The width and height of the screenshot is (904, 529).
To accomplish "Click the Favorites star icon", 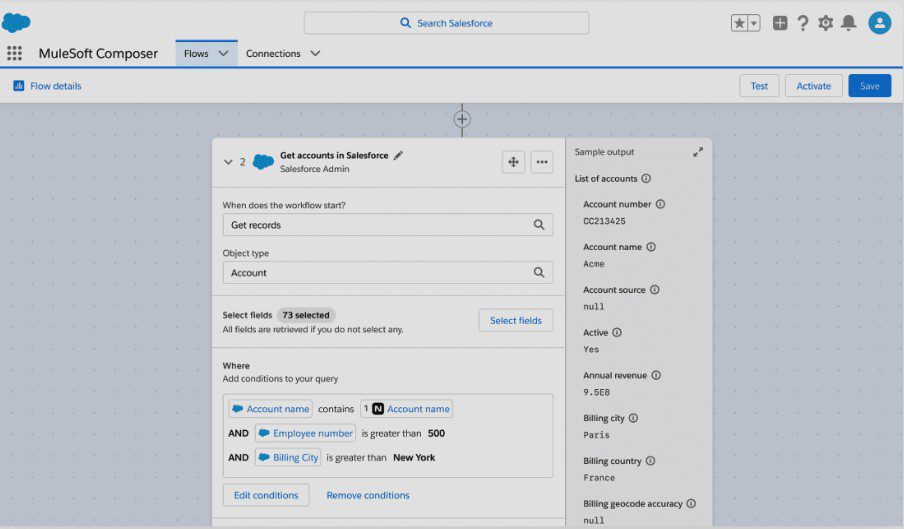I will tap(739, 23).
